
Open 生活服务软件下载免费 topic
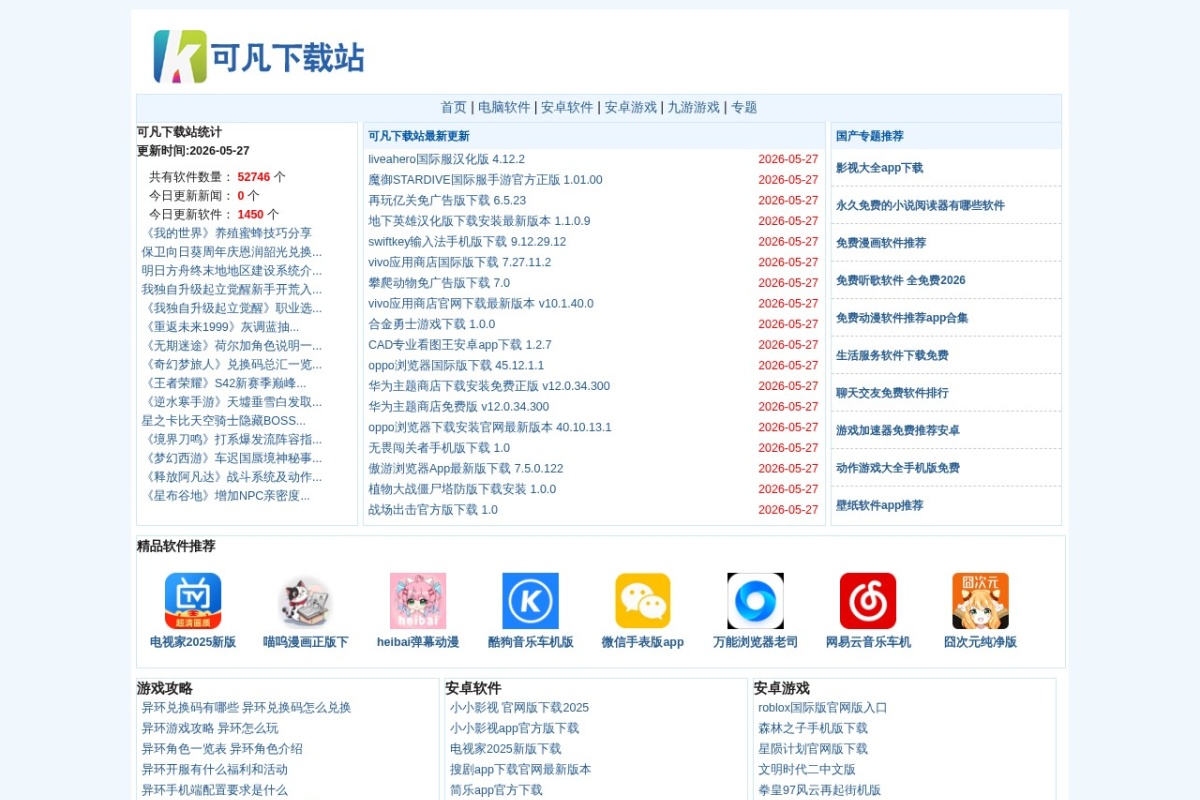(892, 355)
